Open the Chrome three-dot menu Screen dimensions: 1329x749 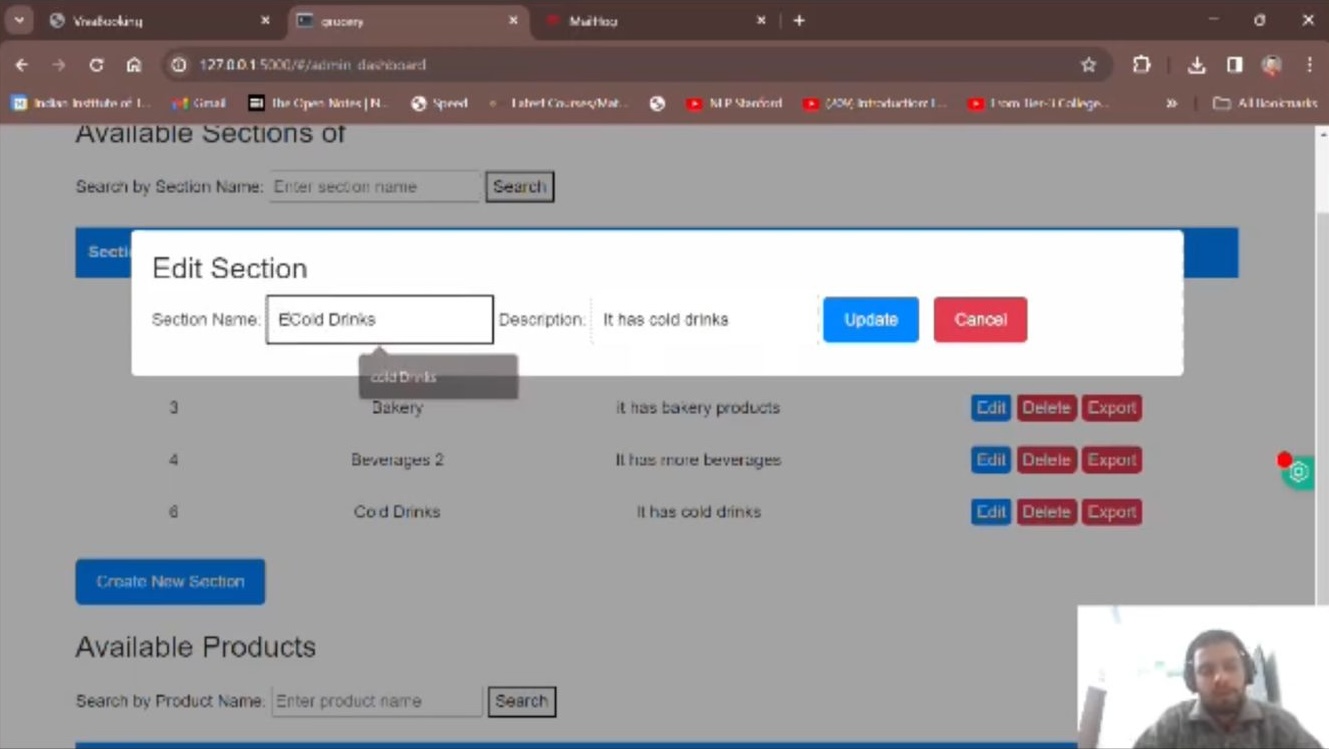point(1309,65)
